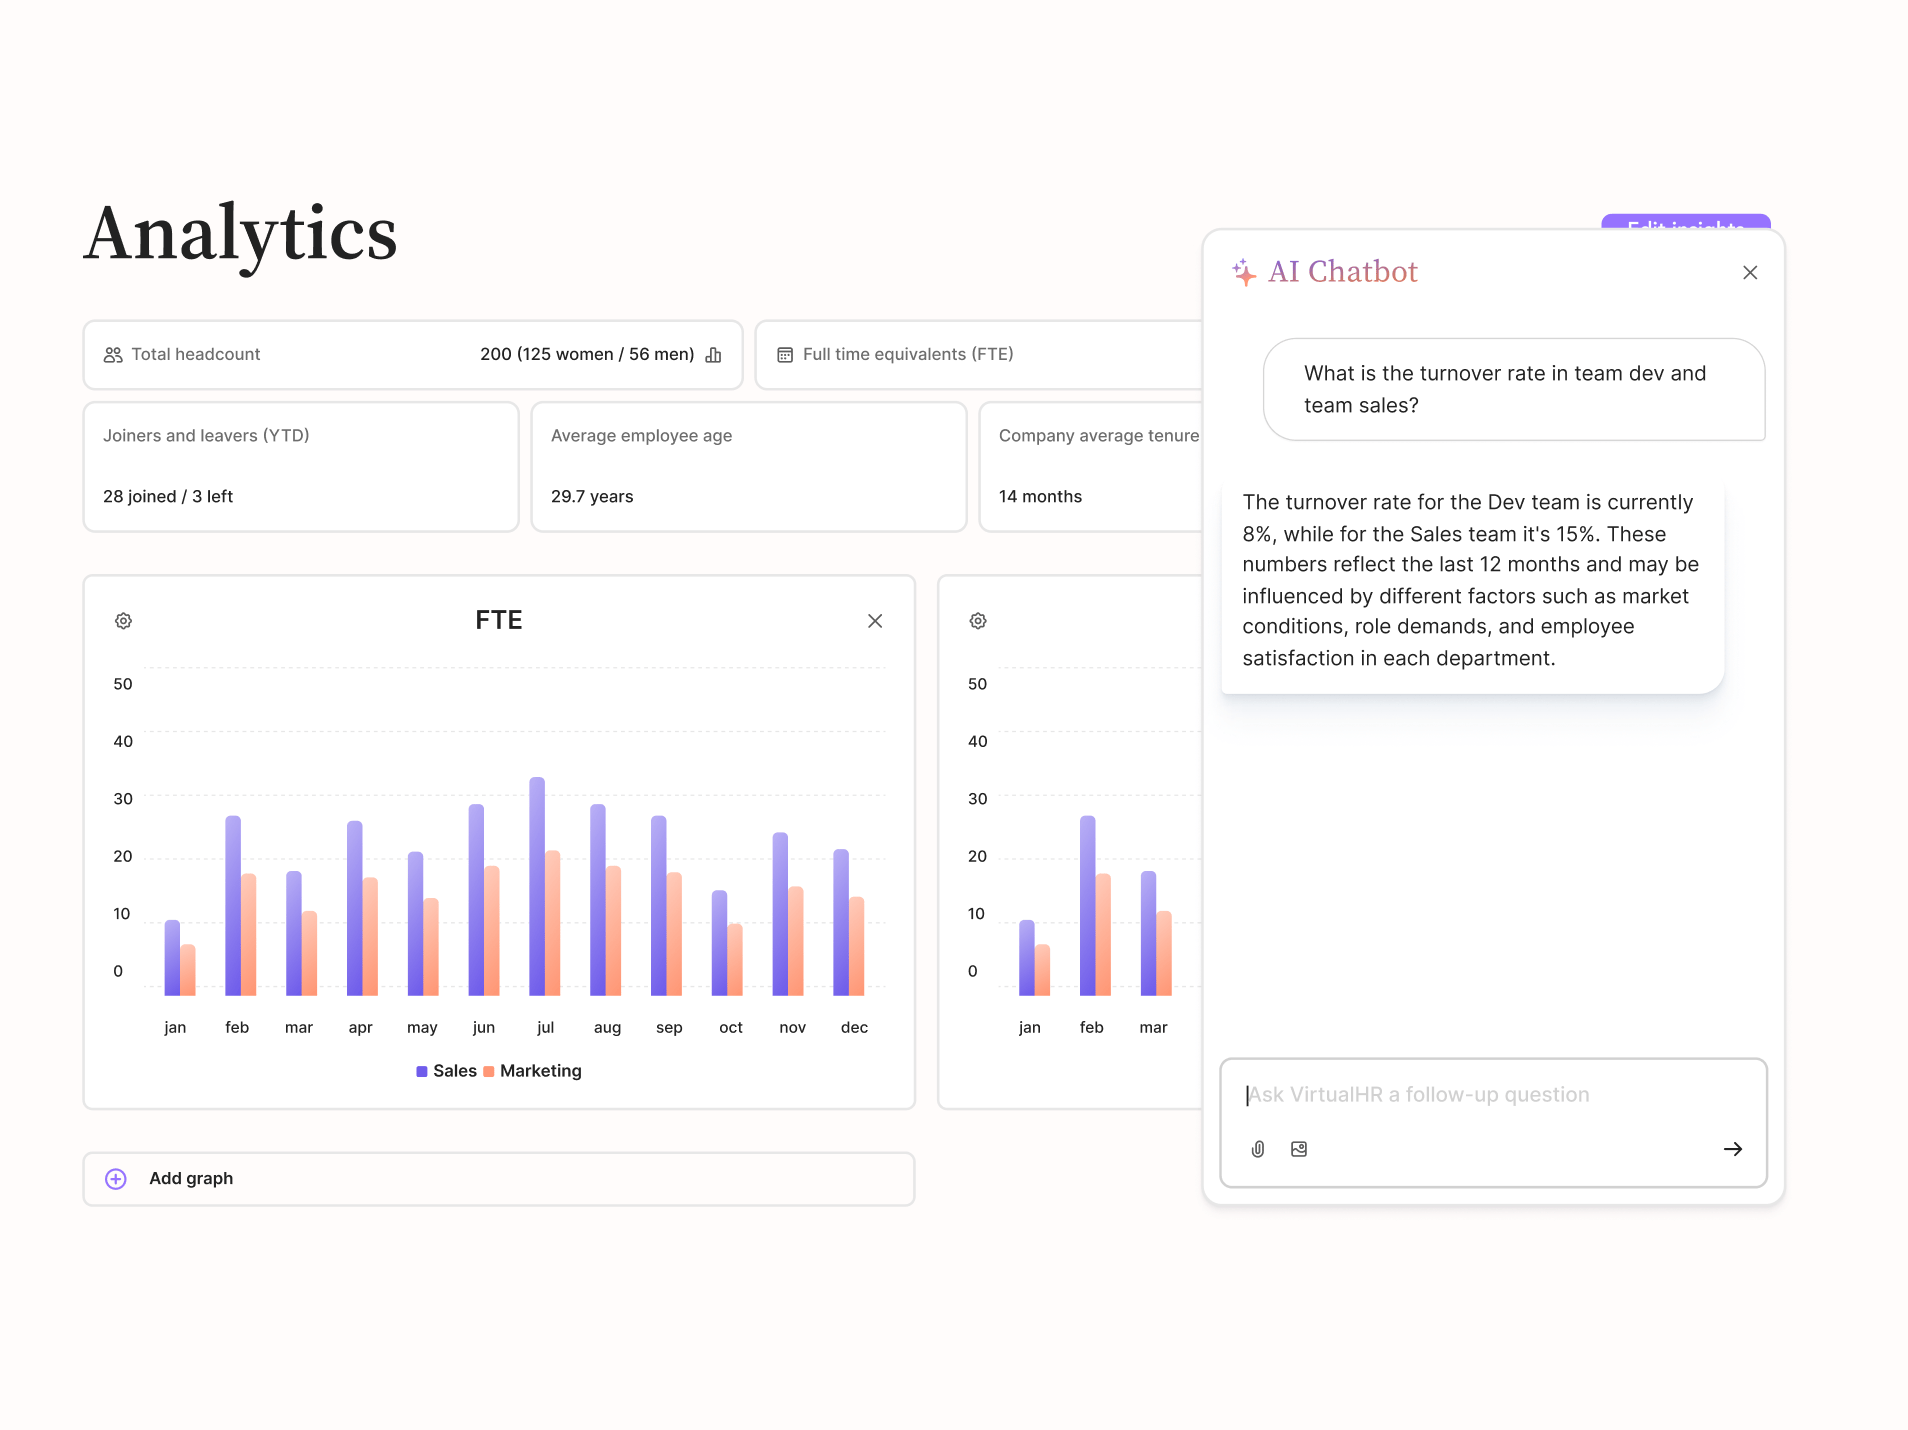The height and width of the screenshot is (1430, 1908).
Task: Click the attachment paperclip icon in chatbot
Action: pyautogui.click(x=1258, y=1149)
